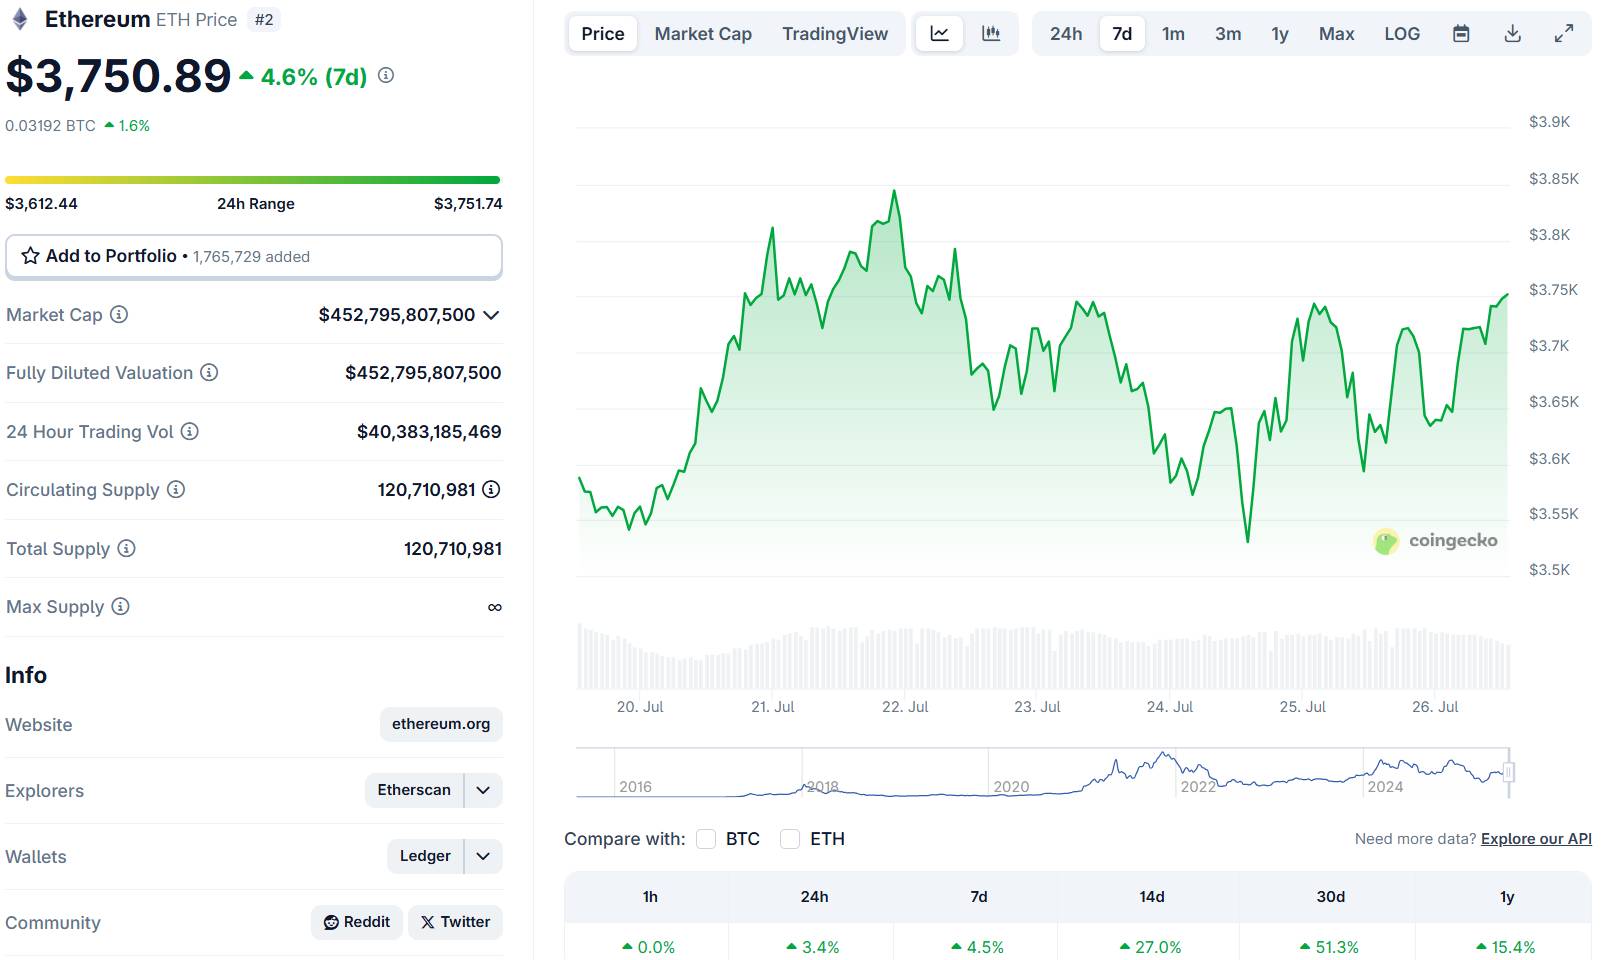
Task: Click Add to Portfolio button
Action: pyautogui.click(x=254, y=256)
